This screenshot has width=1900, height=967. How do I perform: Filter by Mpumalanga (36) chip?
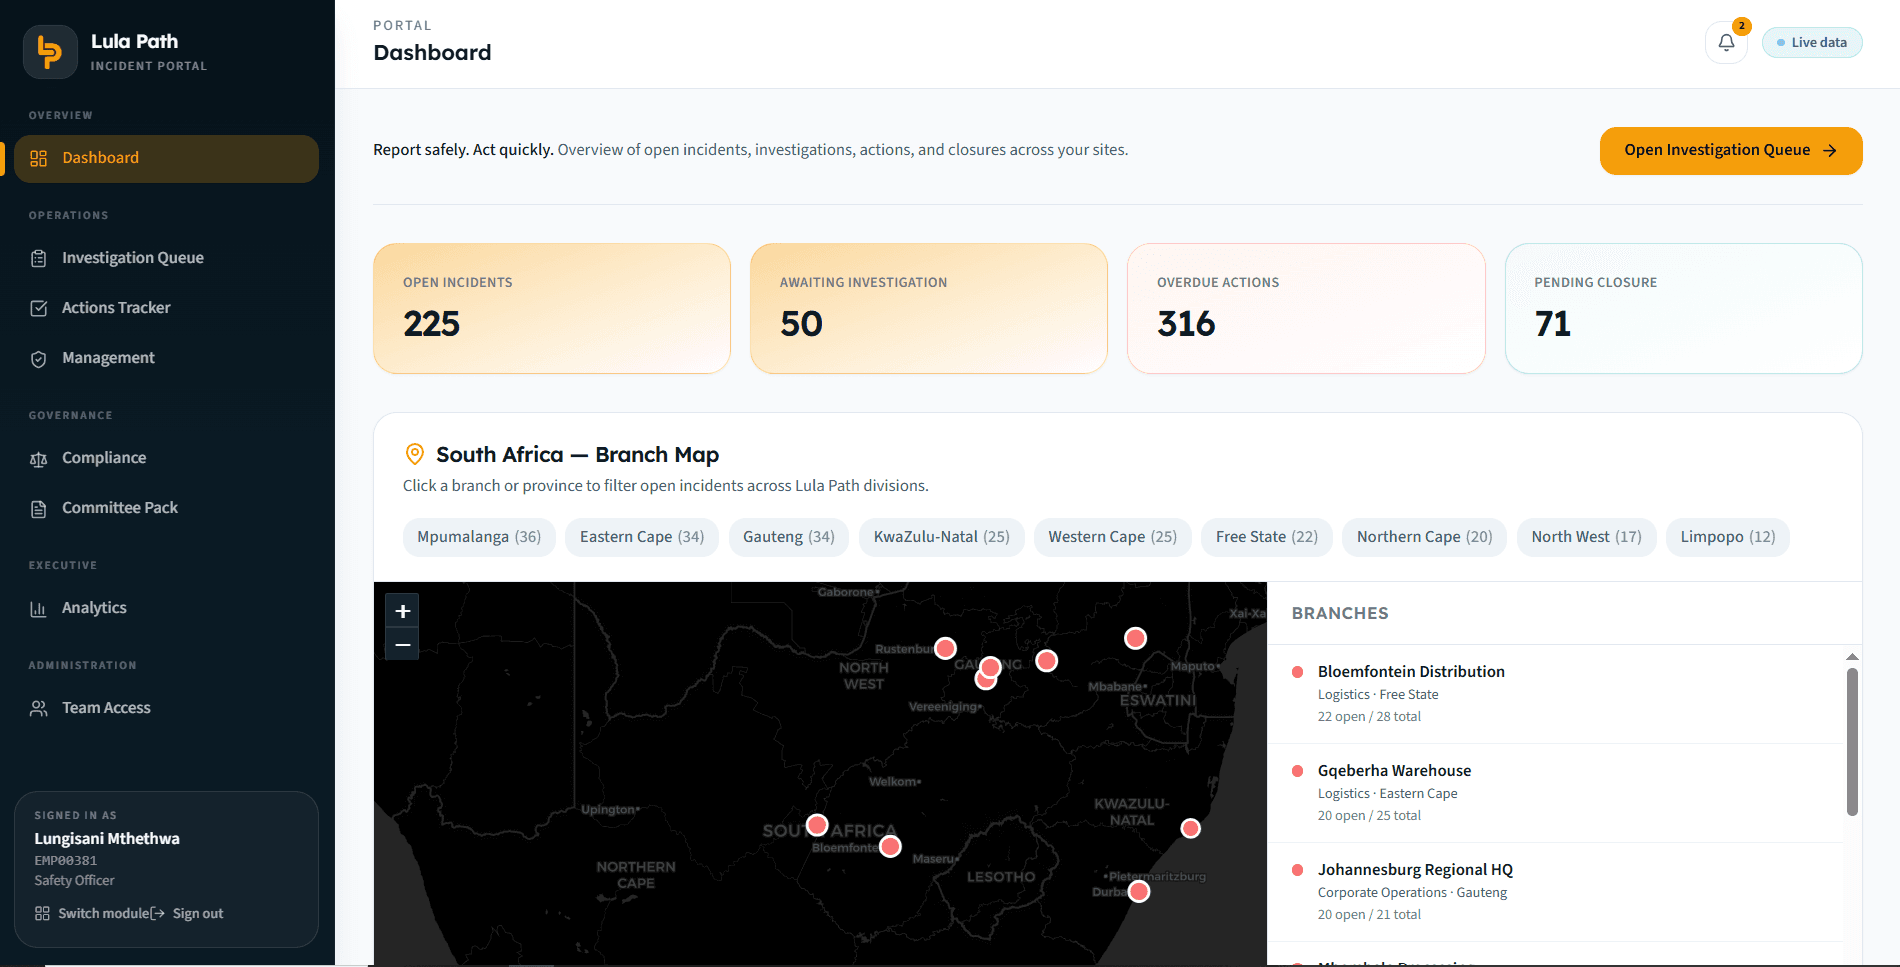coord(479,537)
